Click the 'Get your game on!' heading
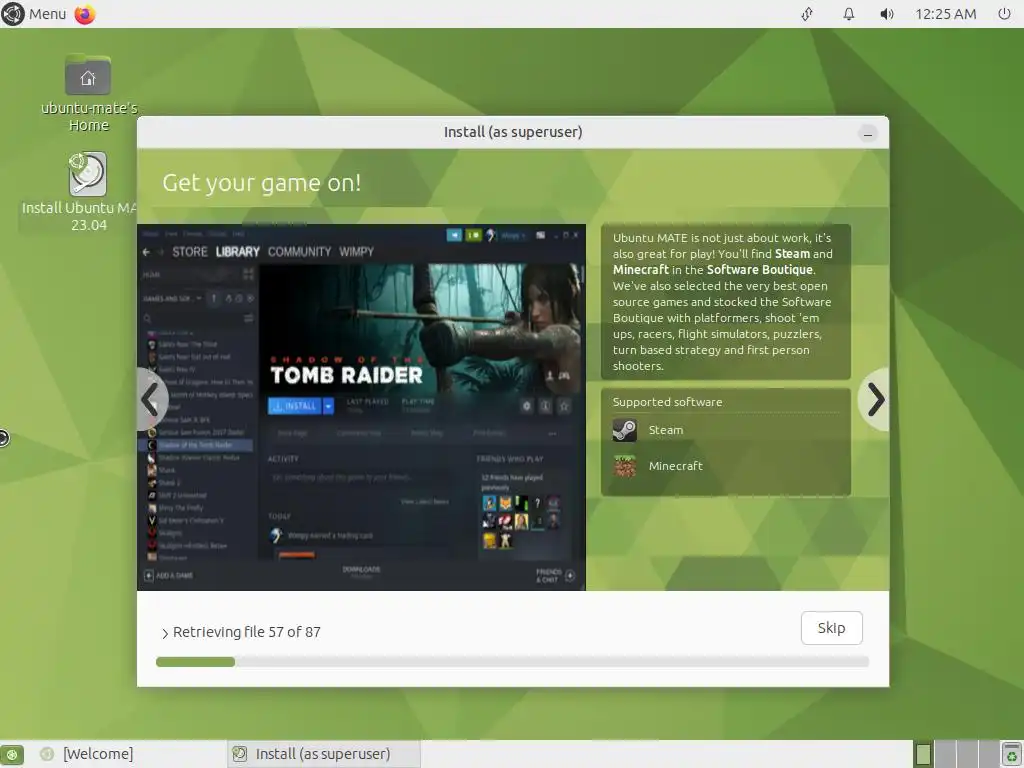1024x768 pixels. [x=261, y=183]
